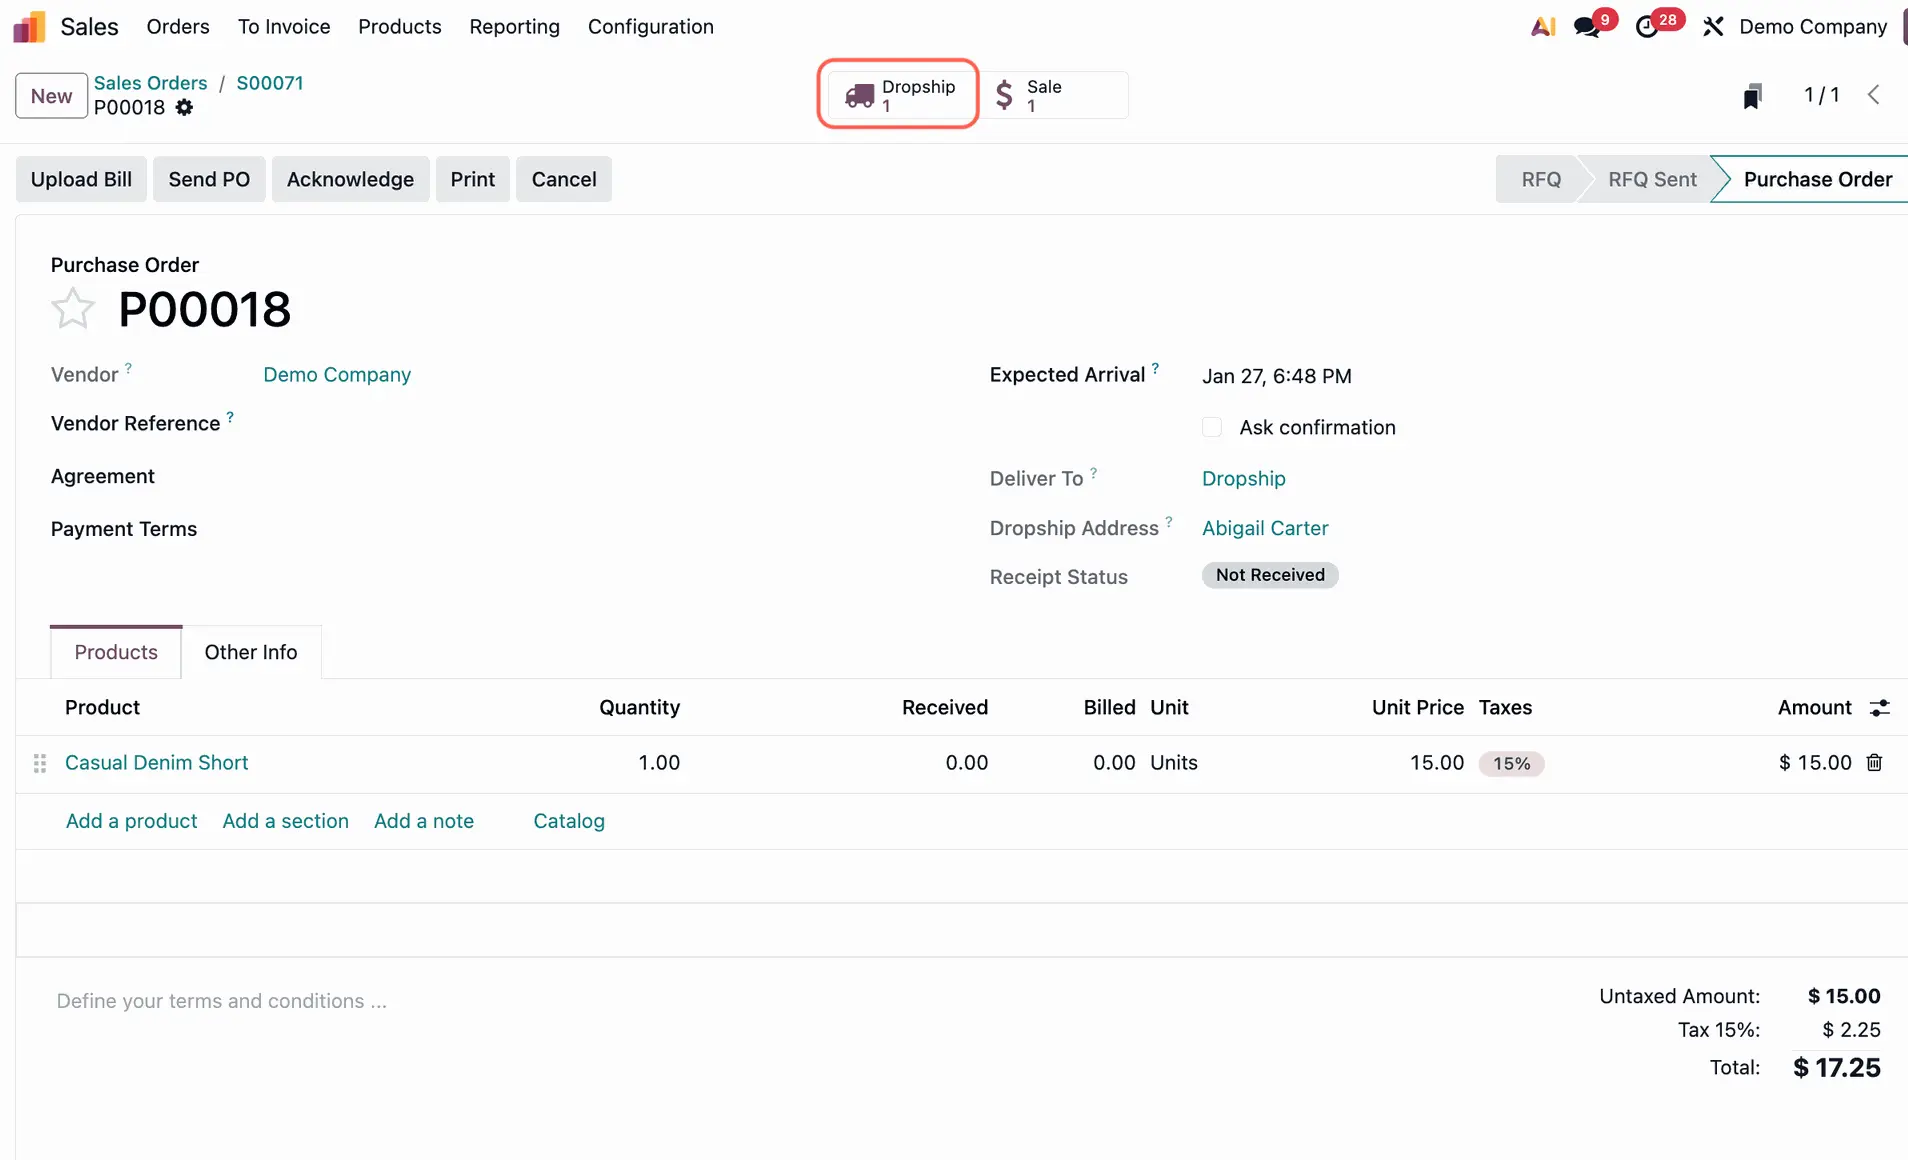The height and width of the screenshot is (1160, 1908).
Task: Open the Dropship truck smart button
Action: coord(898,95)
